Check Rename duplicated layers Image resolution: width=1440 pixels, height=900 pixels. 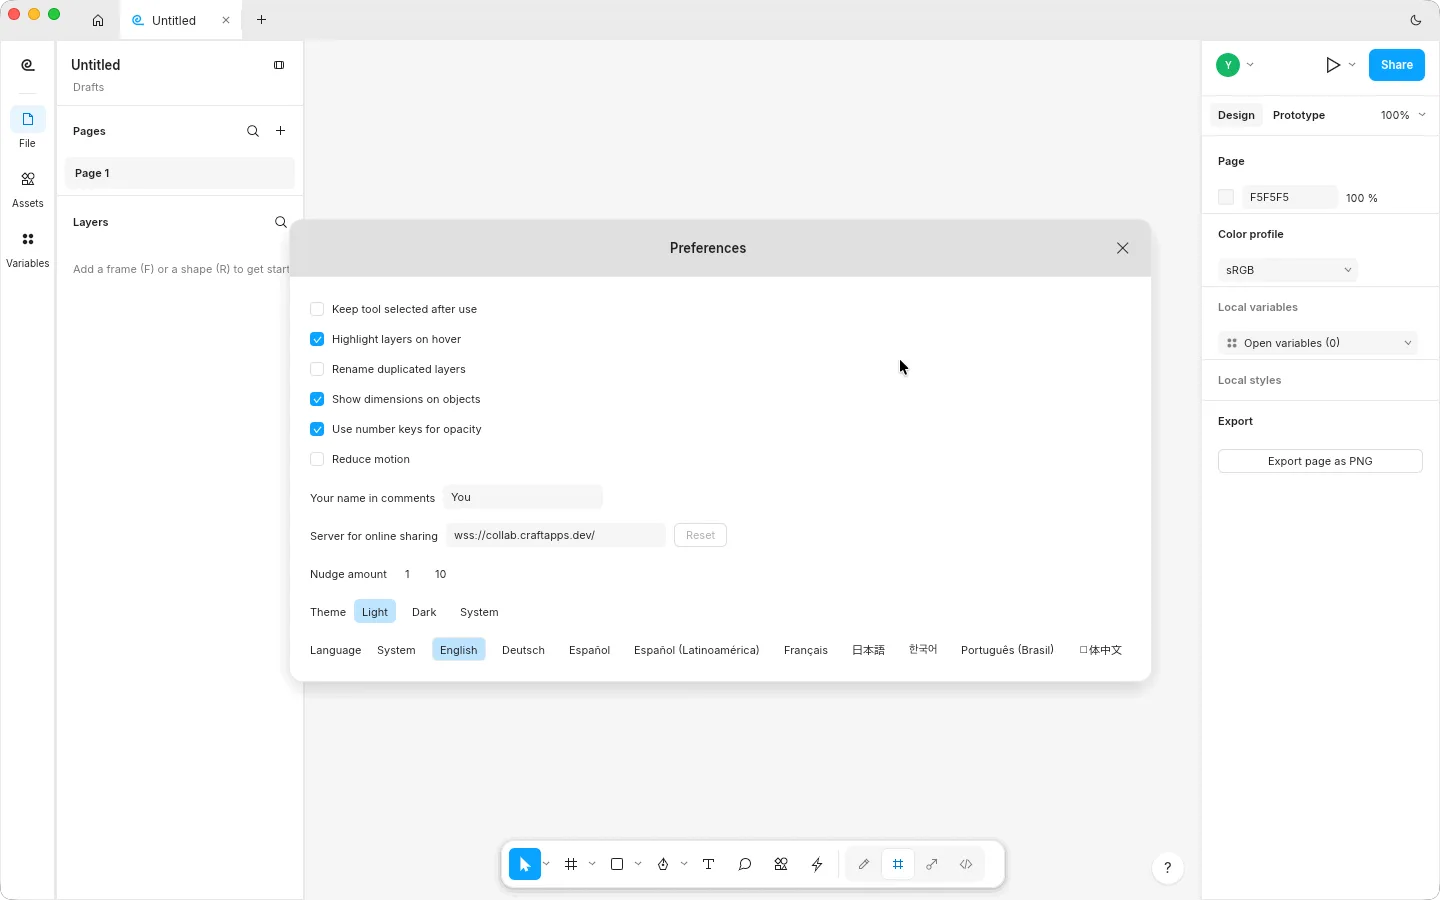click(317, 369)
